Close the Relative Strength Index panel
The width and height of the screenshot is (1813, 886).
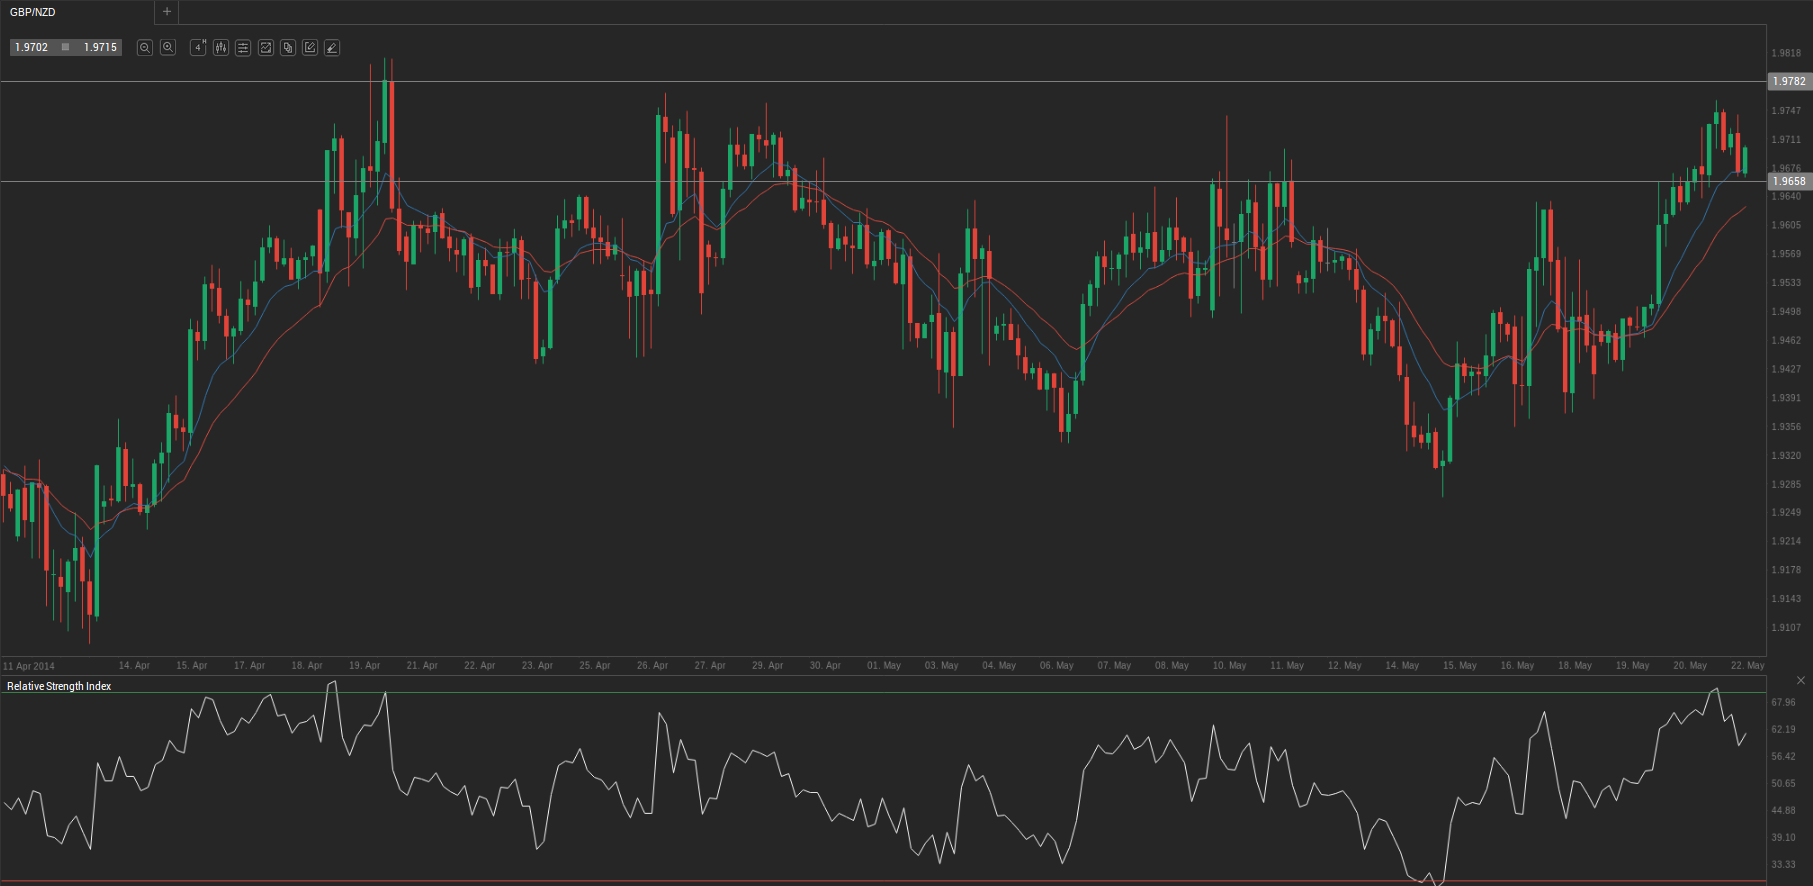coord(1800,680)
